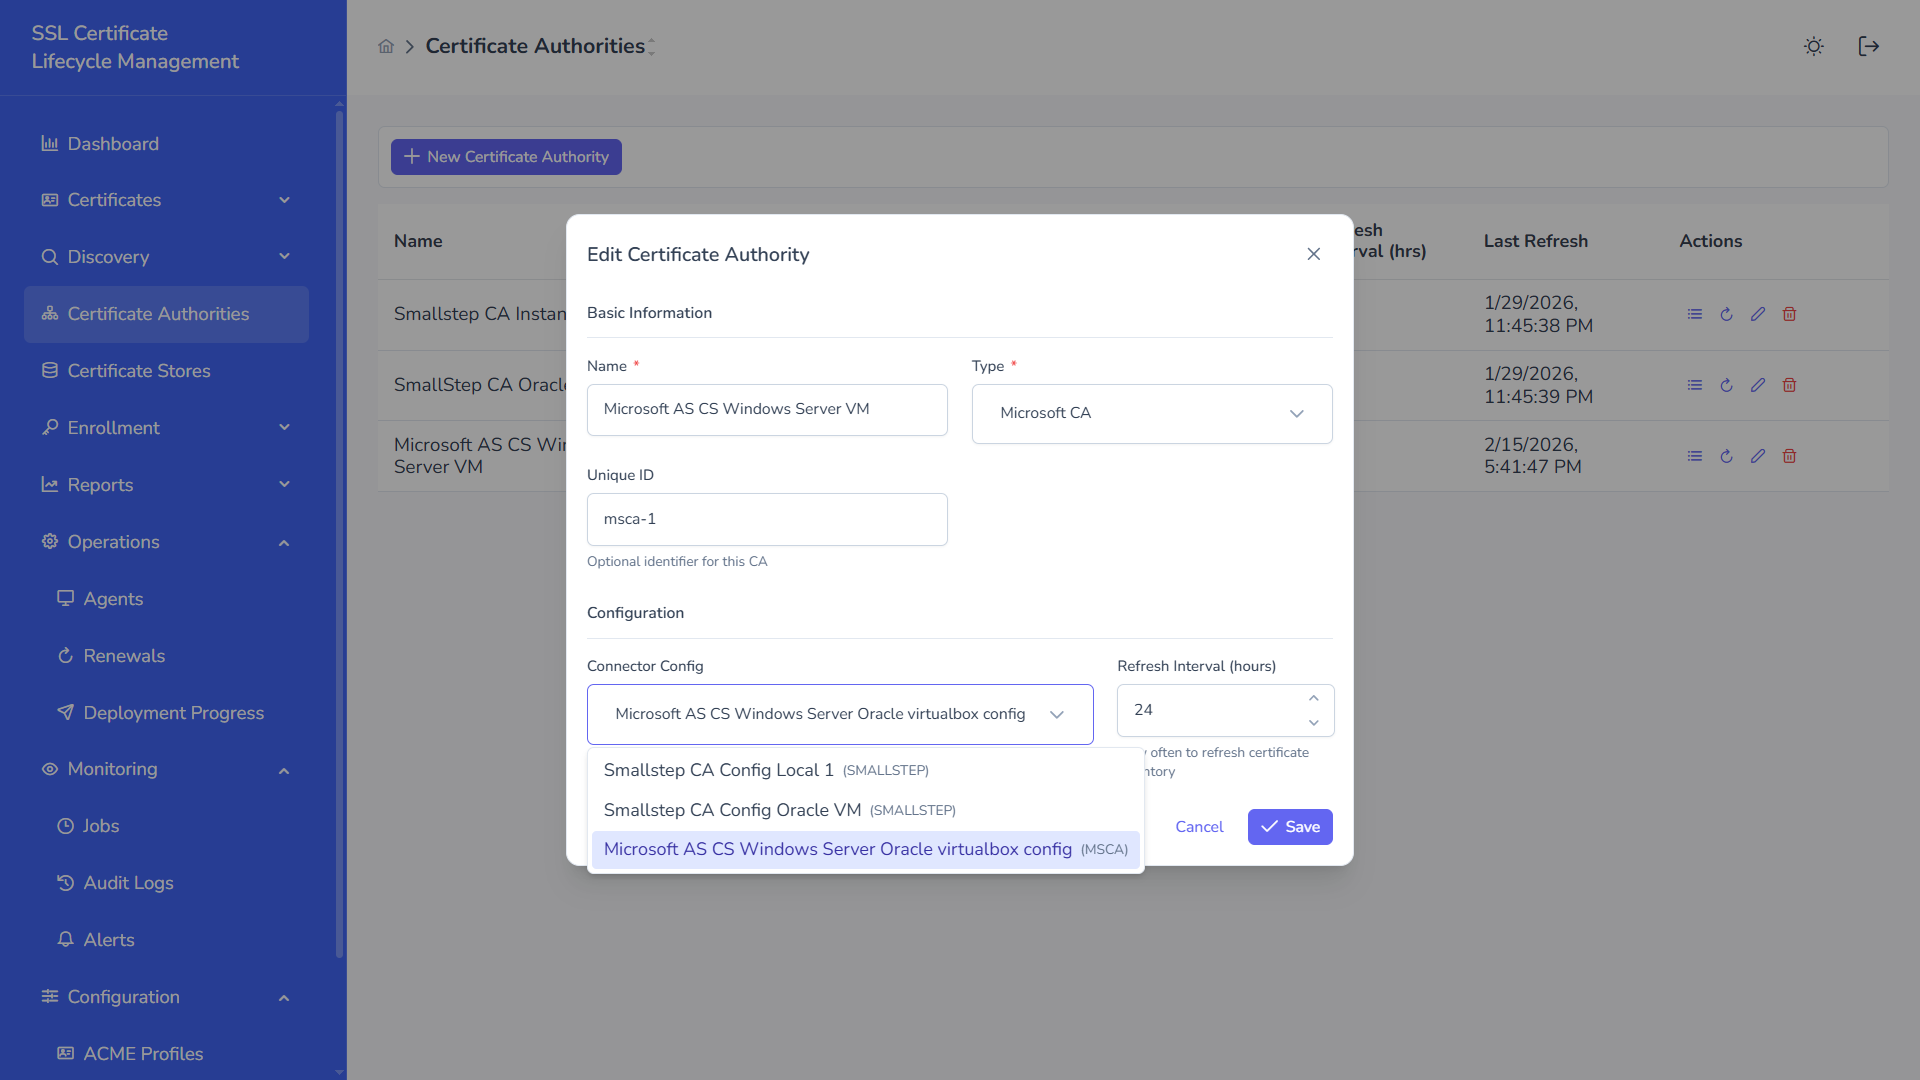The width and height of the screenshot is (1920, 1080).
Task: Navigate to Certificate Stores
Action: (x=138, y=371)
